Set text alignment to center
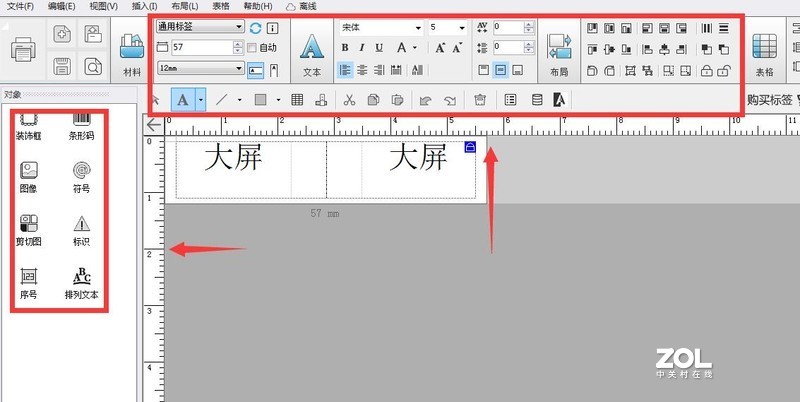Screen dimensions: 800x402 tap(362, 70)
